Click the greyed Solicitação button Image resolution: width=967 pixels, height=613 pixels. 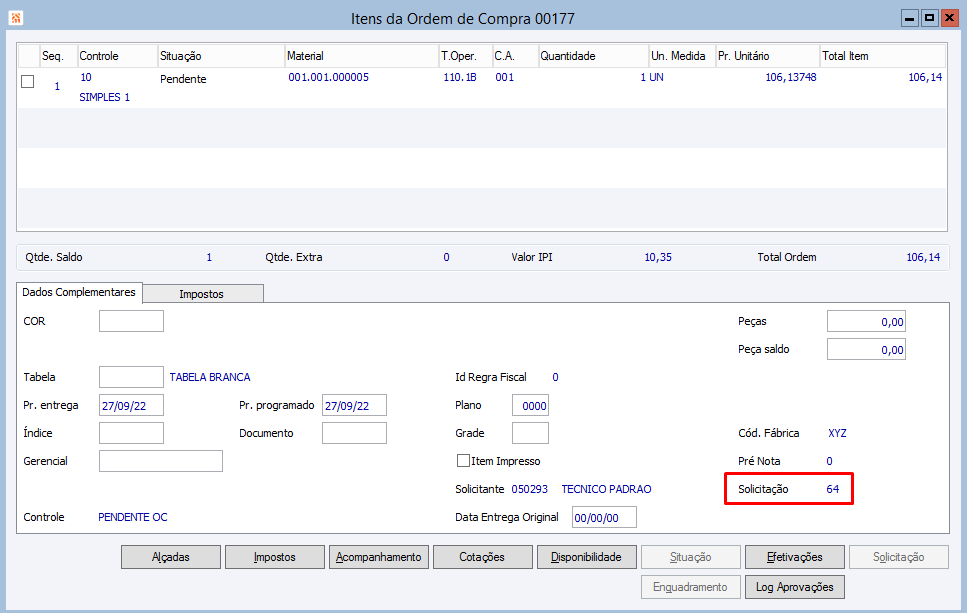coord(899,557)
